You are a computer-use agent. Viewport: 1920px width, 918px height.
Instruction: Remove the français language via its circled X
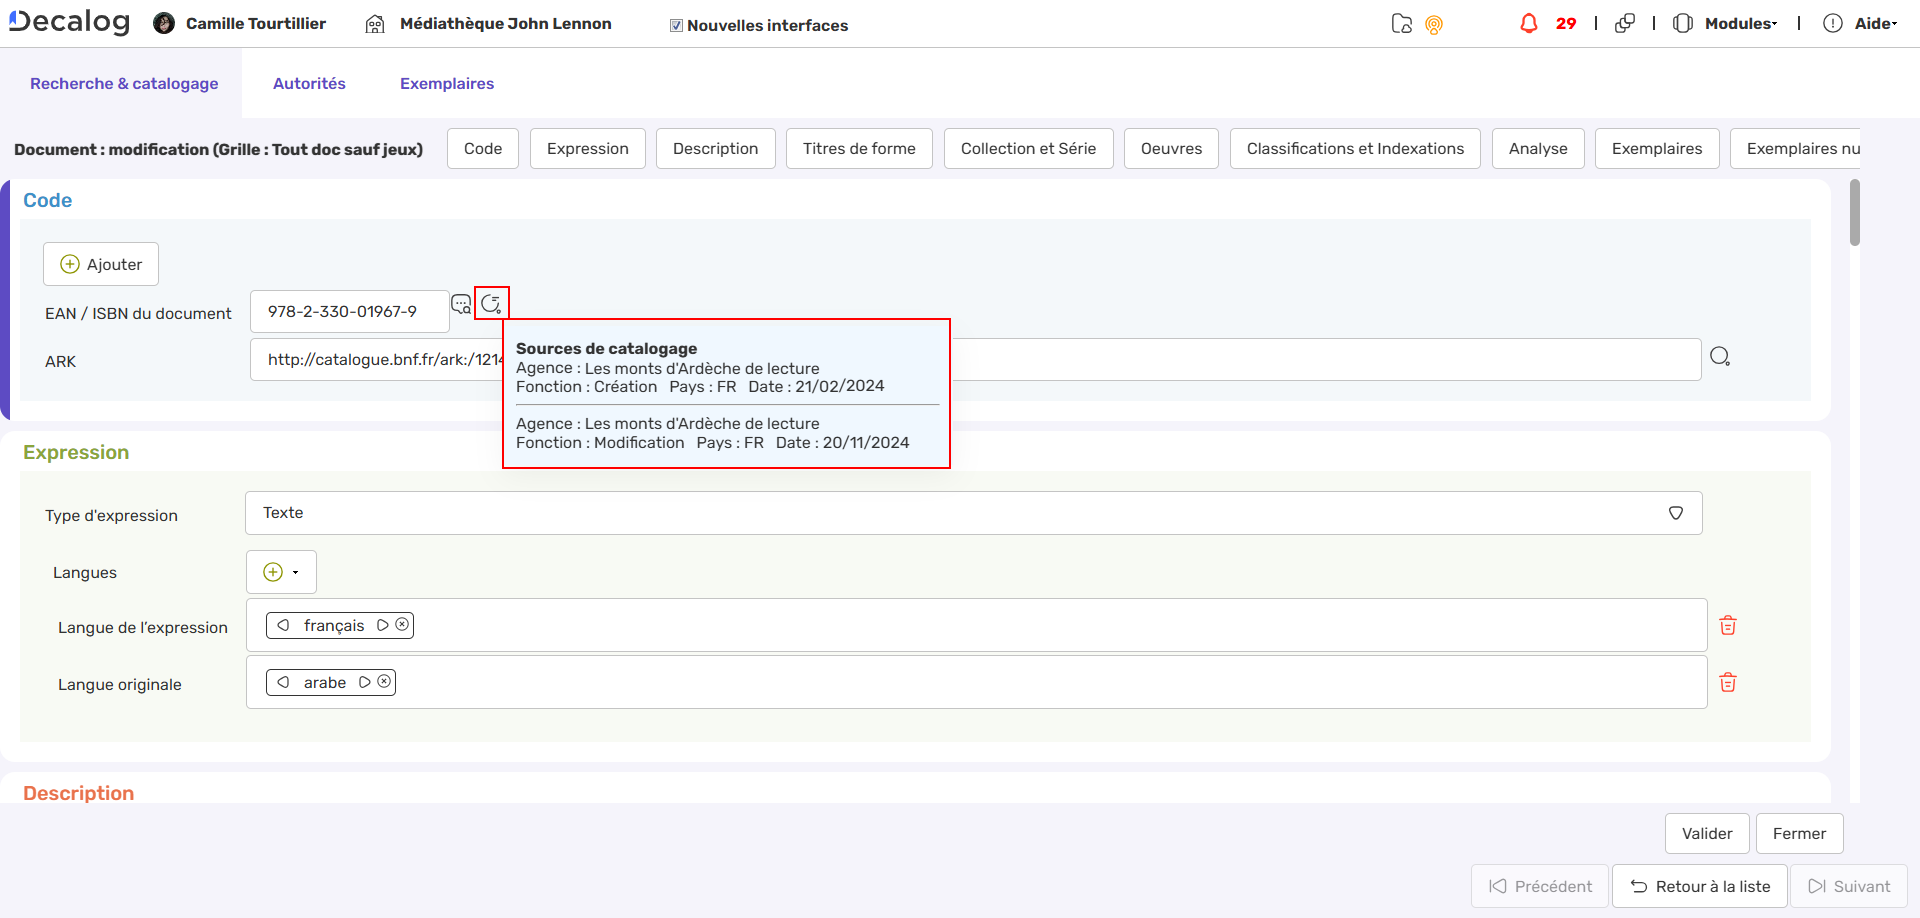tap(402, 624)
